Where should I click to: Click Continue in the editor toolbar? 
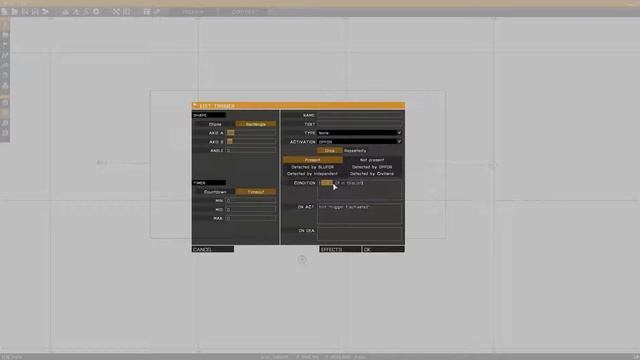pyautogui.click(x=243, y=12)
